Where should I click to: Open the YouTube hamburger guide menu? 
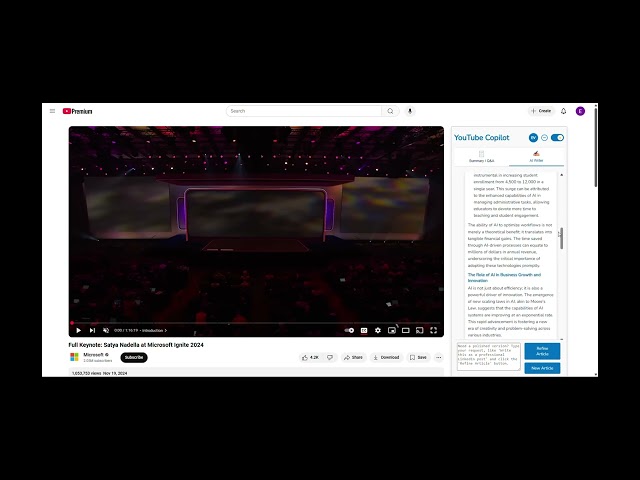(52, 111)
